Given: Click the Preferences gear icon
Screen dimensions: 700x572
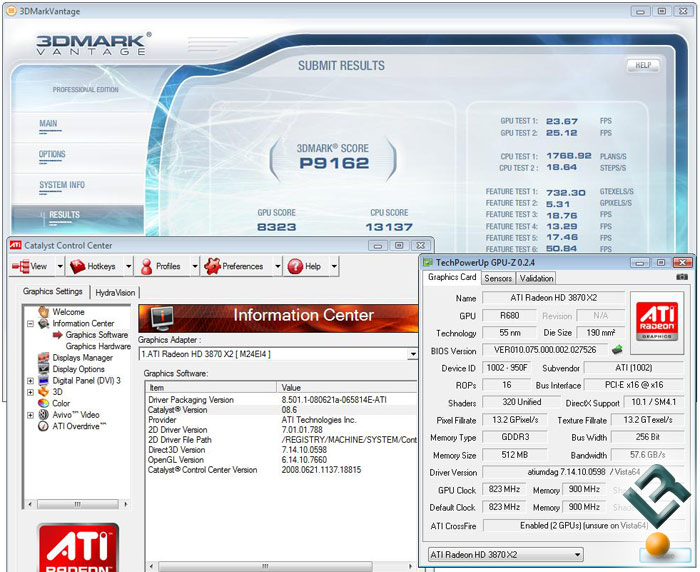Looking at the screenshot, I should click(x=212, y=266).
